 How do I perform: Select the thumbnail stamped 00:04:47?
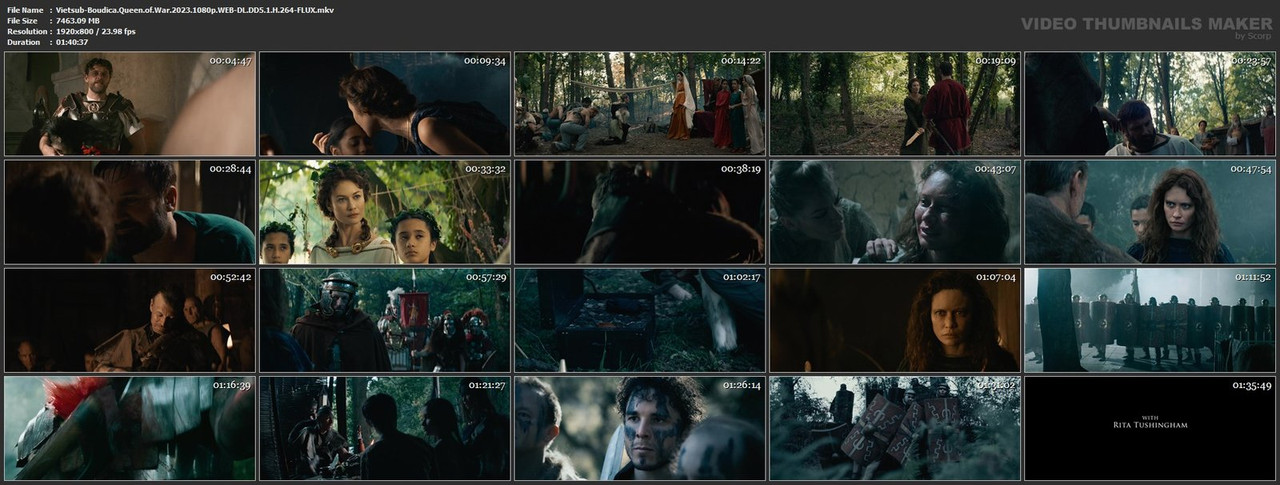pyautogui.click(x=130, y=104)
